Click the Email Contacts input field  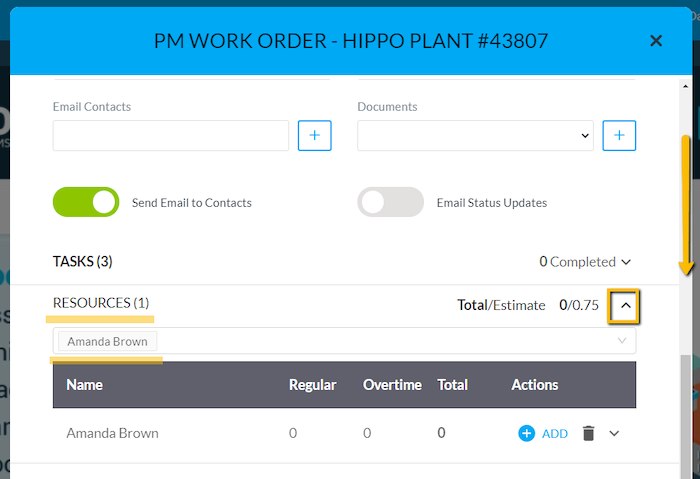pyautogui.click(x=171, y=135)
